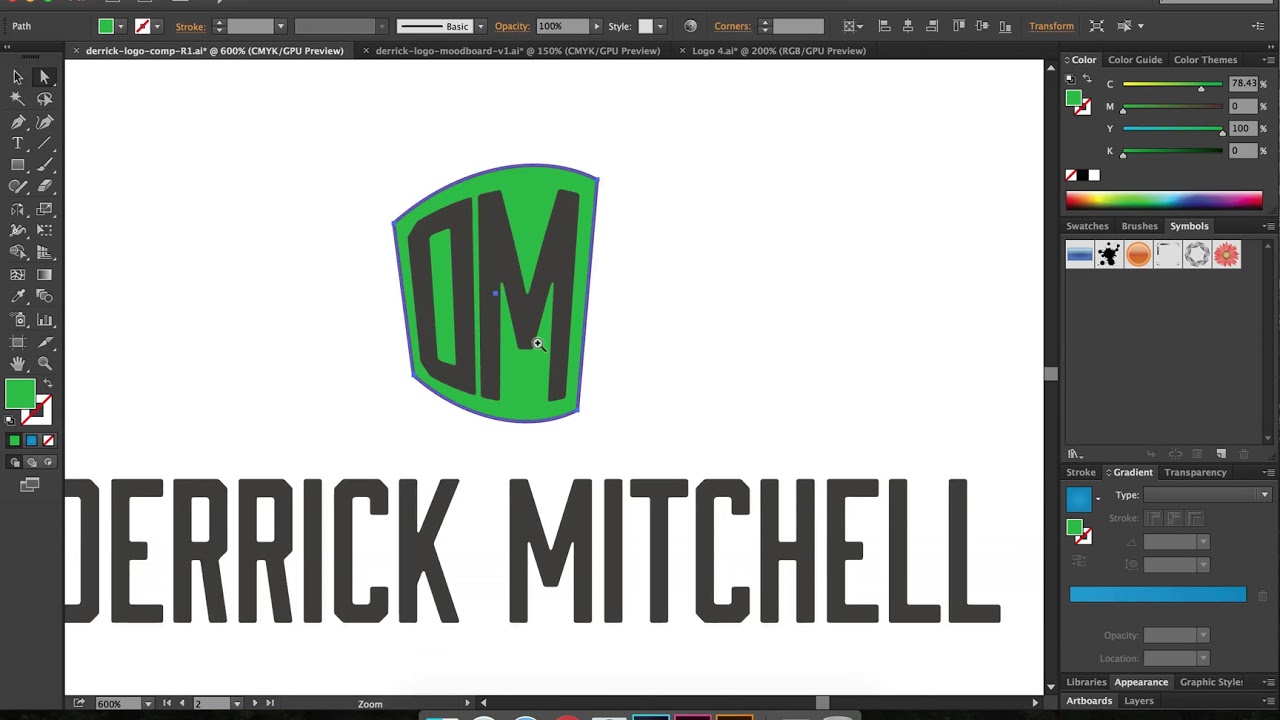Select the Column Graph tool

tap(44, 320)
